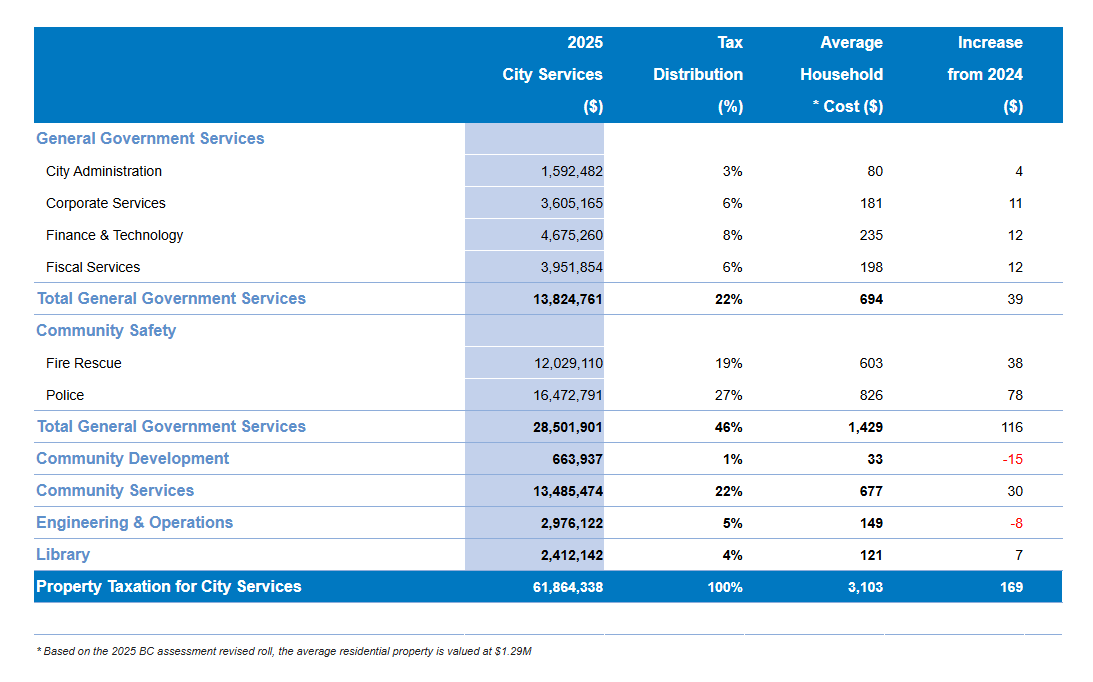This screenshot has width=1093, height=682.
Task: Select the value 3,605,165
Action: click(x=572, y=204)
